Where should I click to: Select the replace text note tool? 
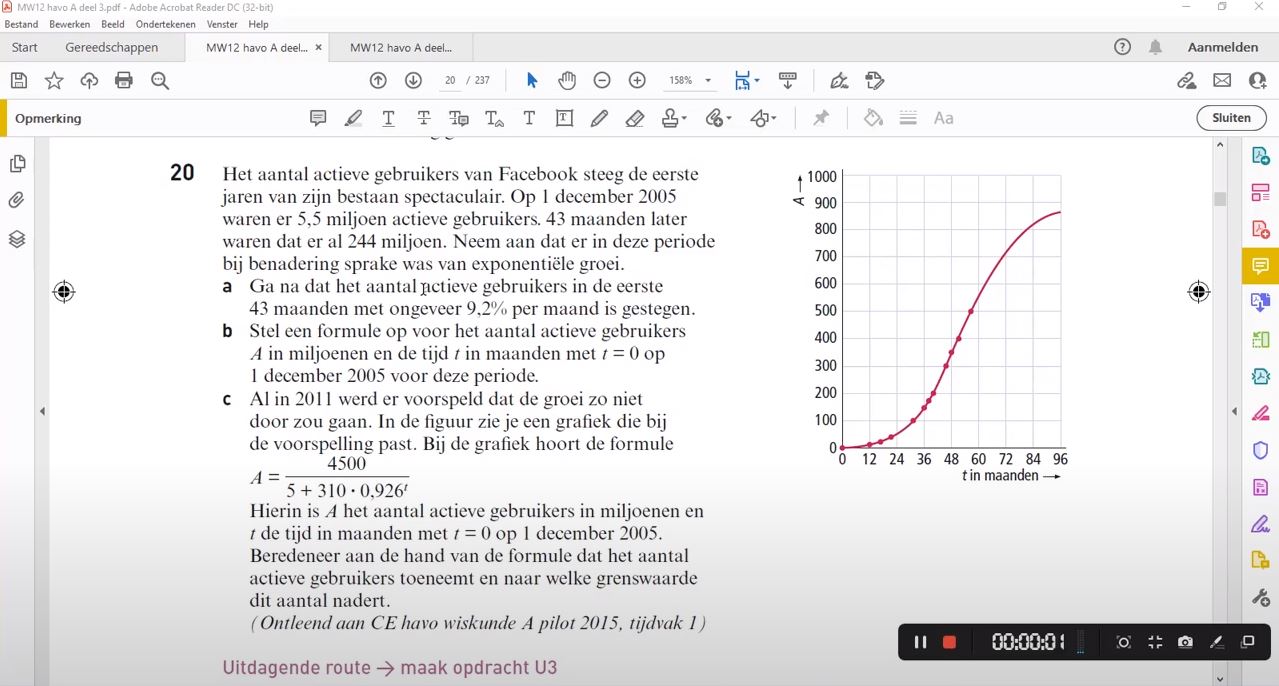(x=459, y=118)
